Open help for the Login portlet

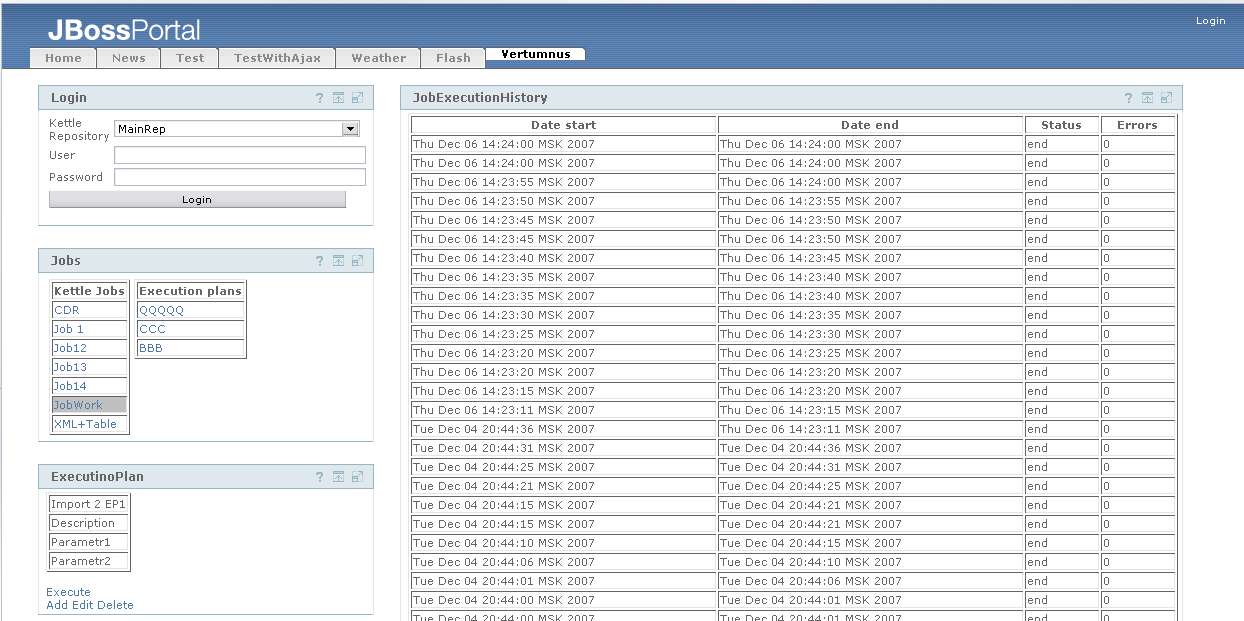coord(320,98)
